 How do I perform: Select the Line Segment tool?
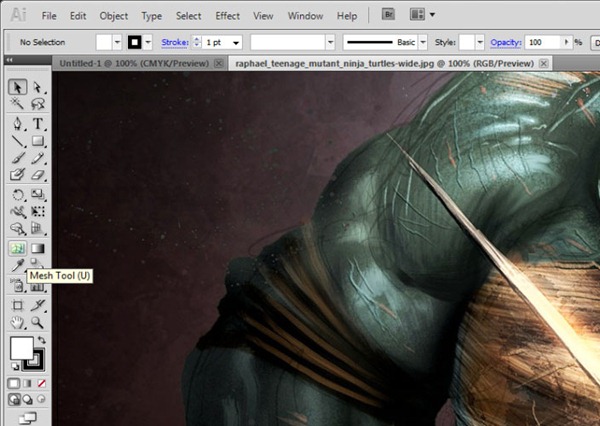tap(18, 141)
